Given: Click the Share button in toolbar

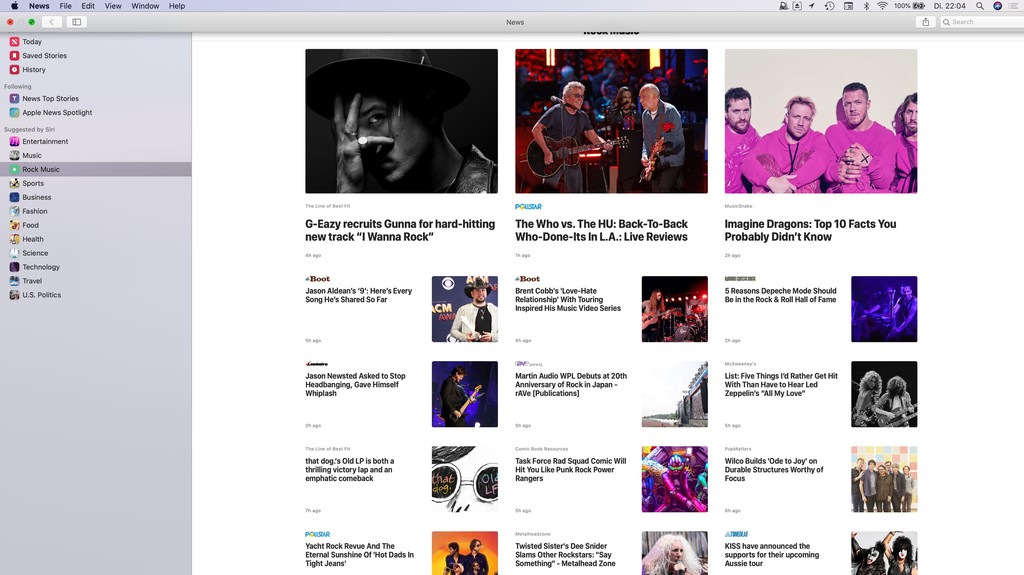Looking at the screenshot, I should 925,22.
